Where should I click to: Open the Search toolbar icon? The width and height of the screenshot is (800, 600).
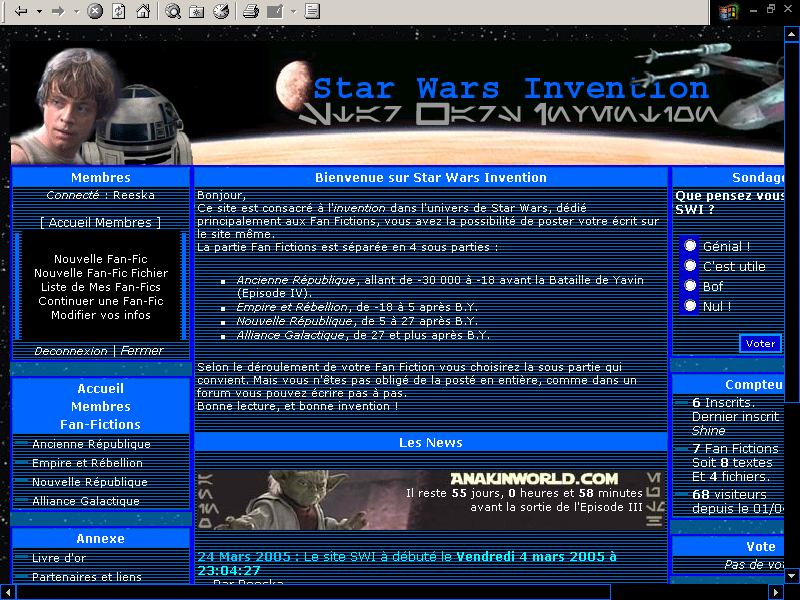[173, 11]
